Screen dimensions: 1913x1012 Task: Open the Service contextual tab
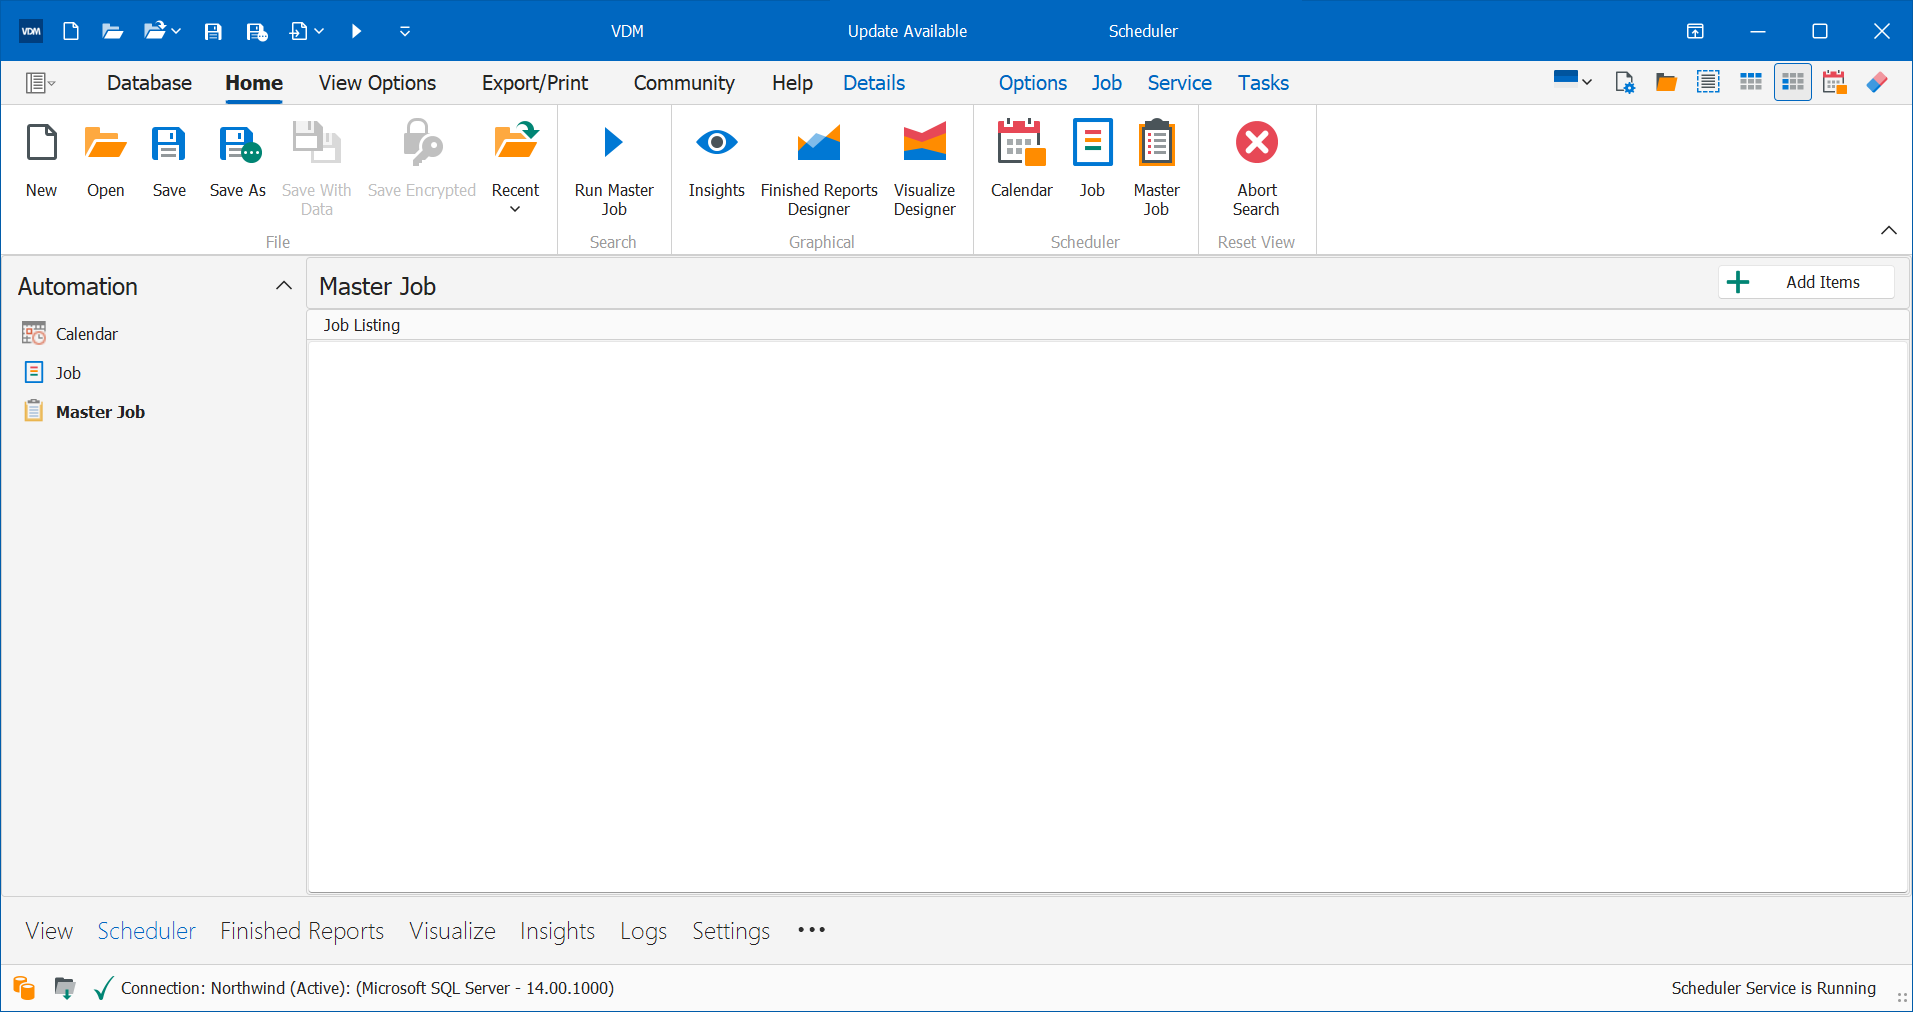pos(1179,83)
